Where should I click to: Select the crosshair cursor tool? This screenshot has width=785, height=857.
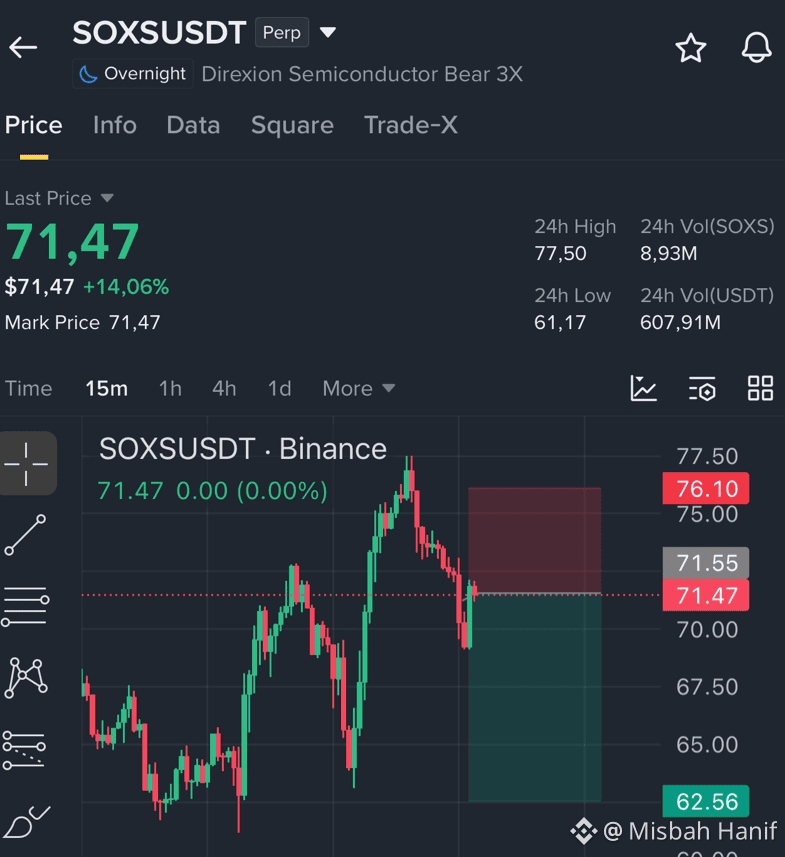(26, 463)
